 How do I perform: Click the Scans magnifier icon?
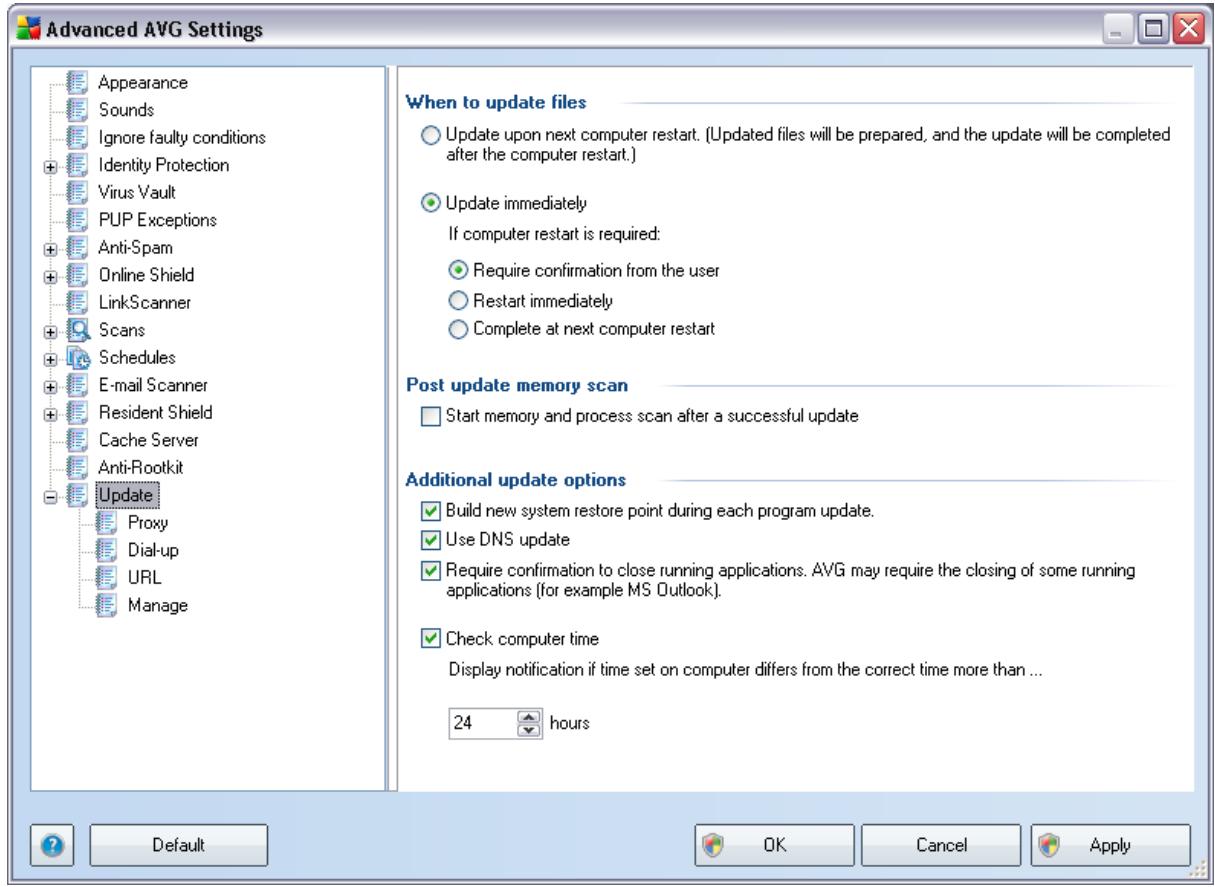point(79,329)
